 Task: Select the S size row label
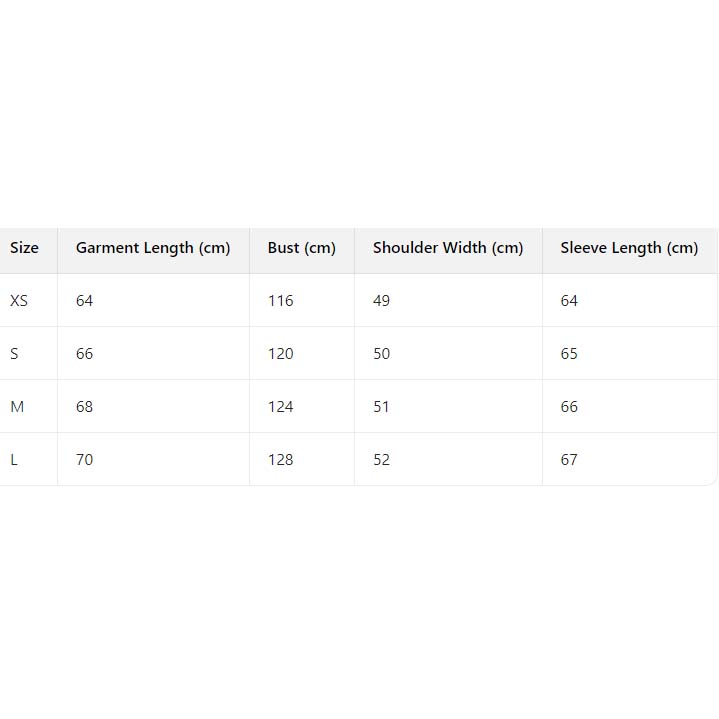coord(14,354)
